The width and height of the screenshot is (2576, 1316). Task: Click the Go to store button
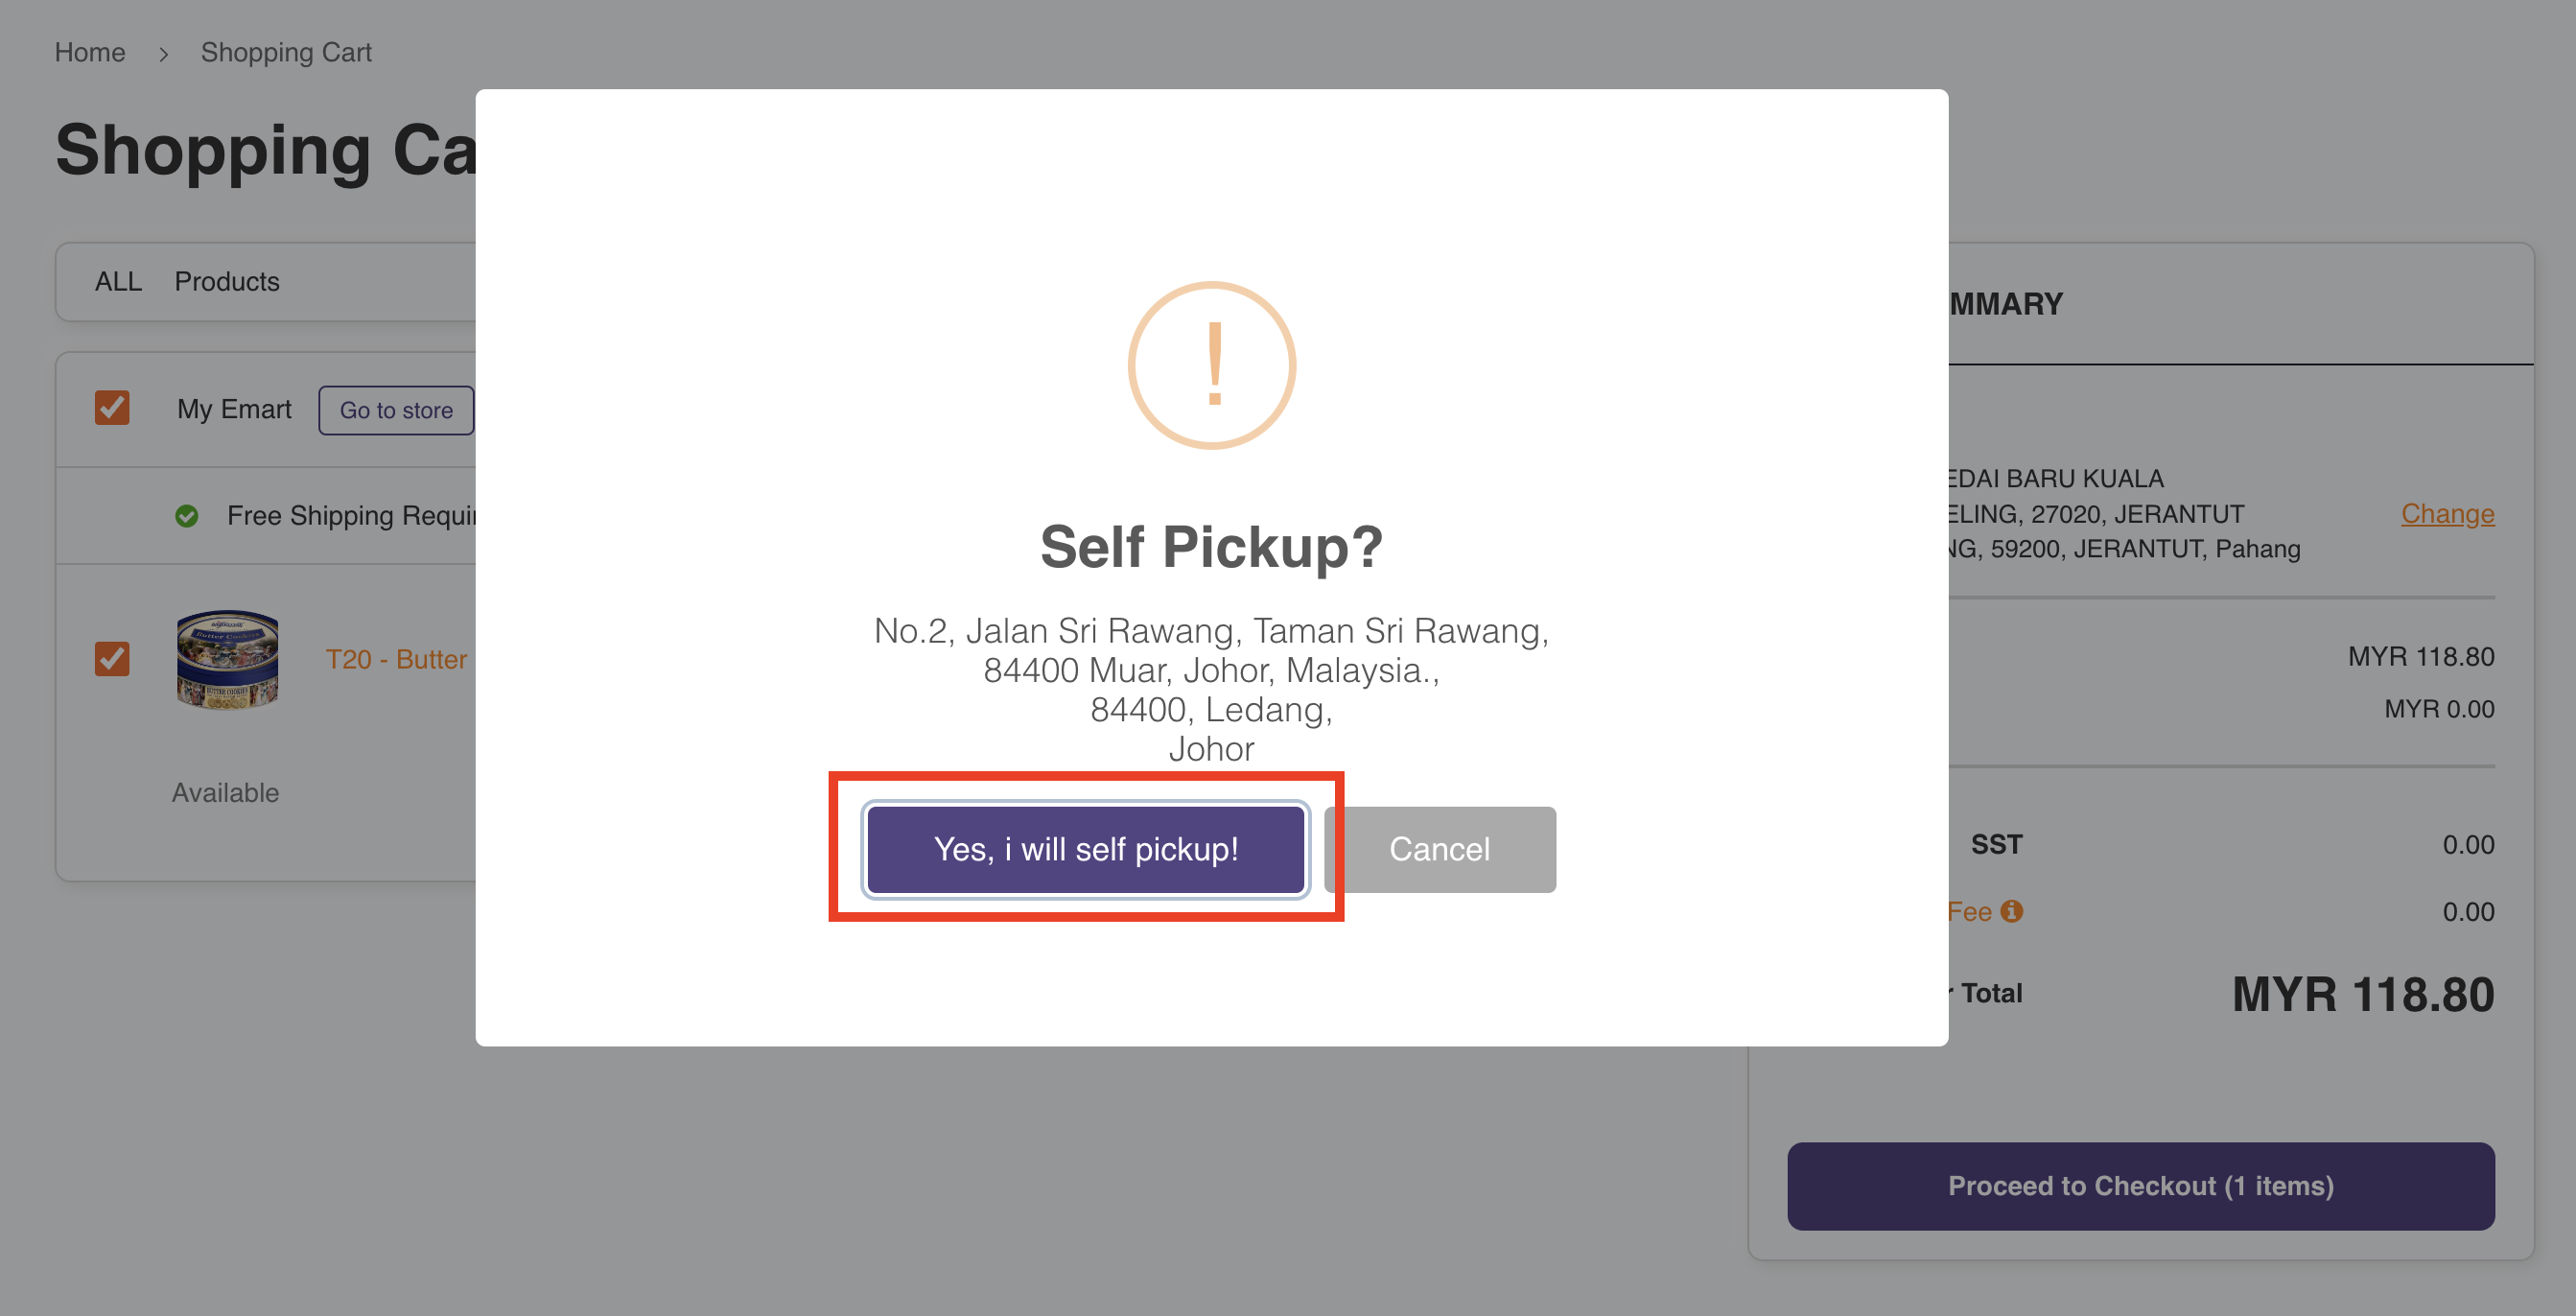coord(396,410)
